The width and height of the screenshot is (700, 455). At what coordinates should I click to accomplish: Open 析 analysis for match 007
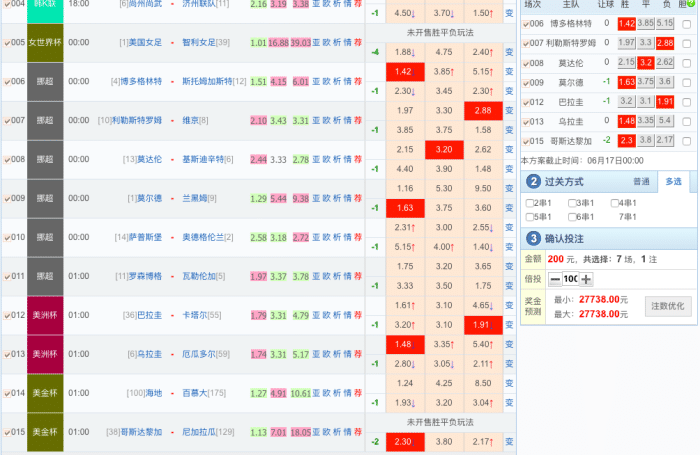pyautogui.click(x=337, y=120)
